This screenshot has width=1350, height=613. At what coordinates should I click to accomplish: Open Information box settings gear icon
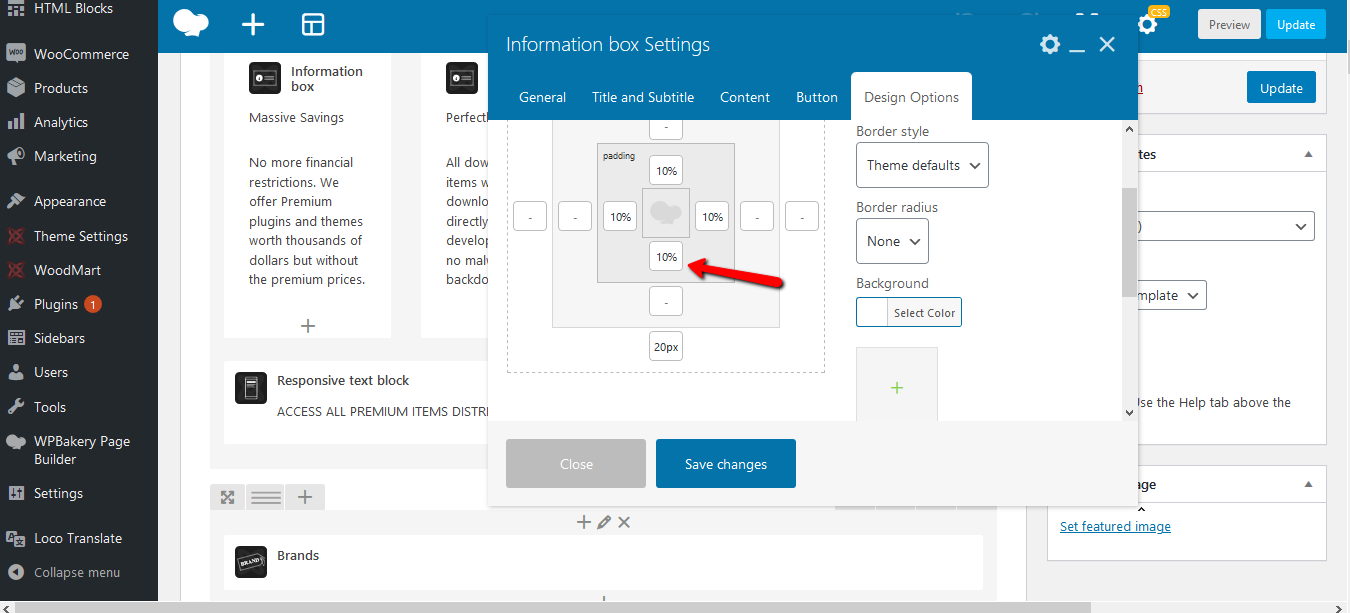tap(1049, 44)
